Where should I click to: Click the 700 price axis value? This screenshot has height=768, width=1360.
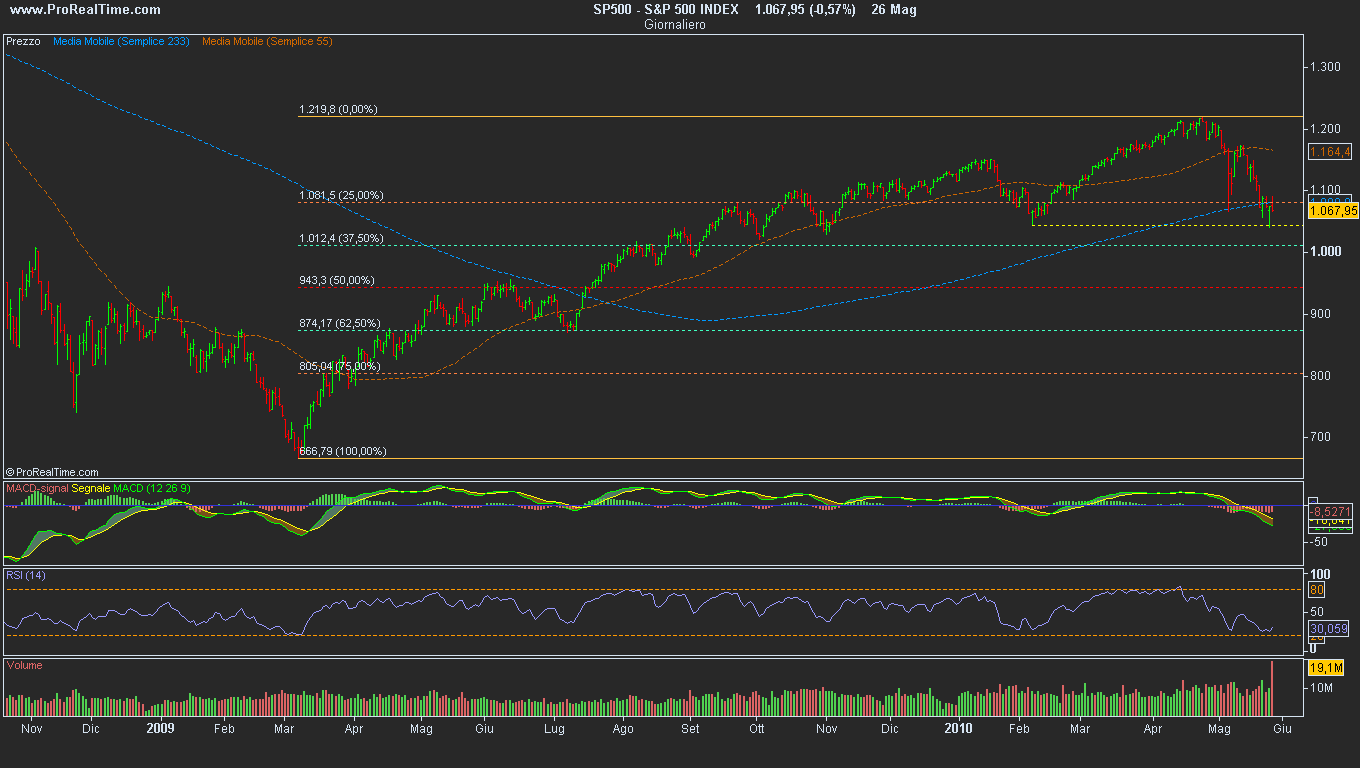pyautogui.click(x=1319, y=438)
